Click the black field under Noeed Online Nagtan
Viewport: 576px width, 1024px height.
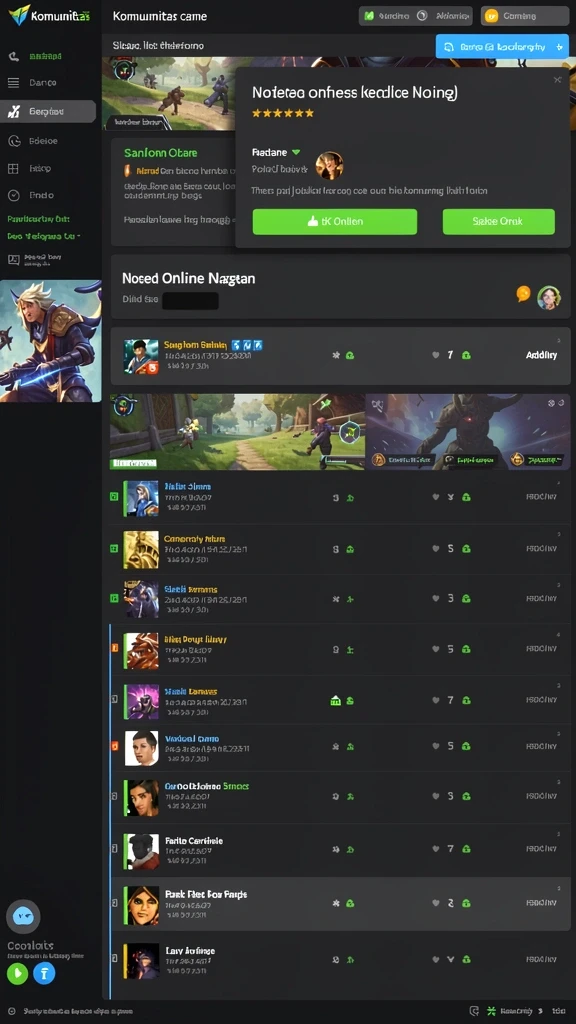click(x=190, y=301)
